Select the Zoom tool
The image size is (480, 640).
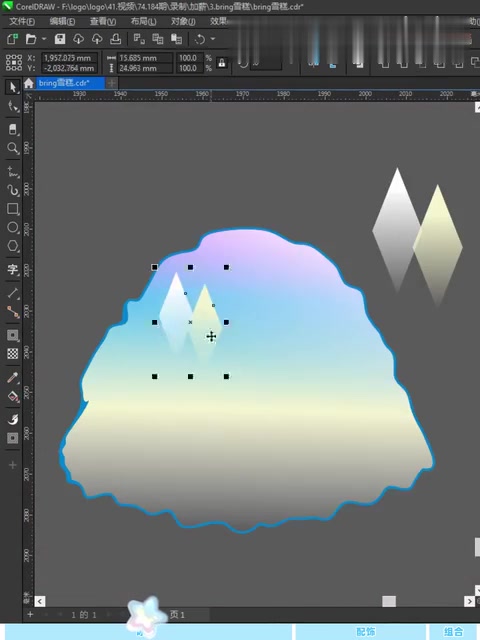(x=12, y=148)
